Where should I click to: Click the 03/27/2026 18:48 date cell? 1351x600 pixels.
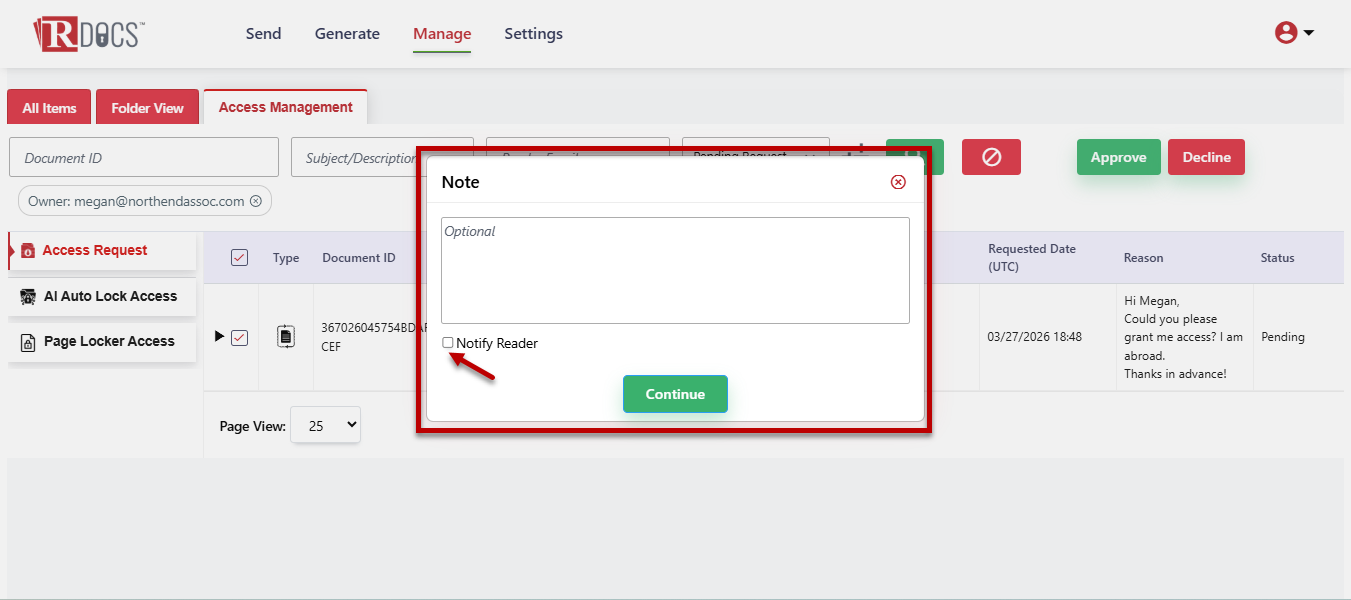click(1034, 337)
